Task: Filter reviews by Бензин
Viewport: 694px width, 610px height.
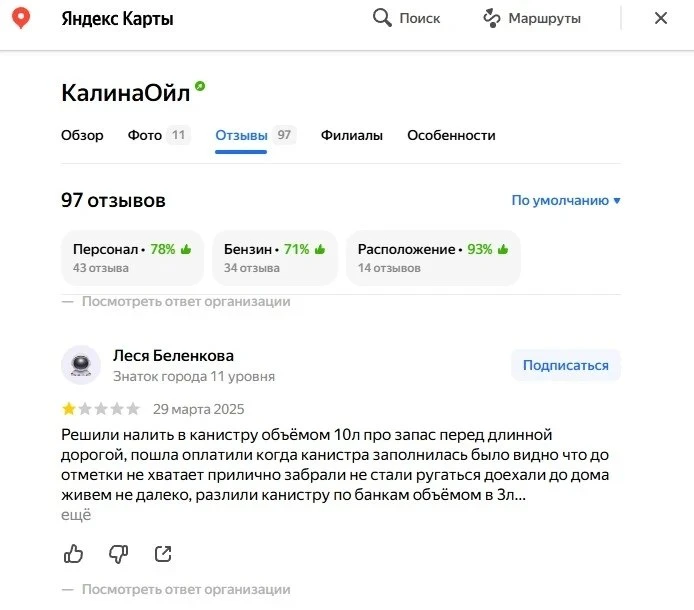Action: (273, 257)
